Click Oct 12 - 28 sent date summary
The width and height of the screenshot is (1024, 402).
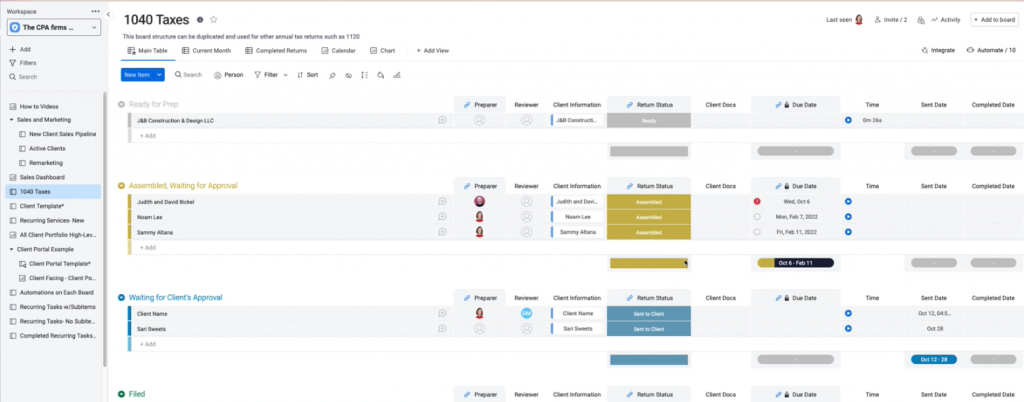coord(934,360)
